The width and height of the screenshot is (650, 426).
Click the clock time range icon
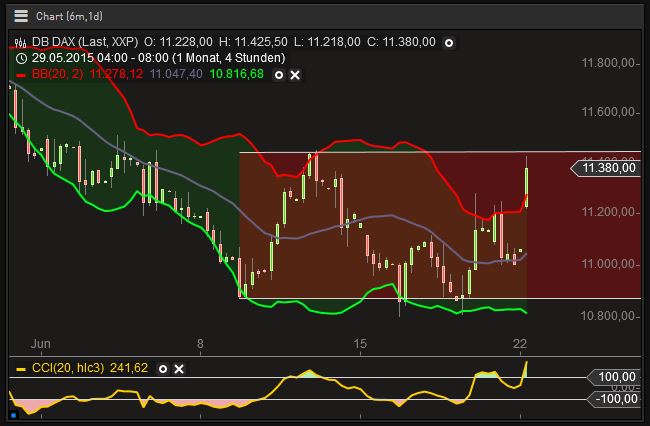21,58
